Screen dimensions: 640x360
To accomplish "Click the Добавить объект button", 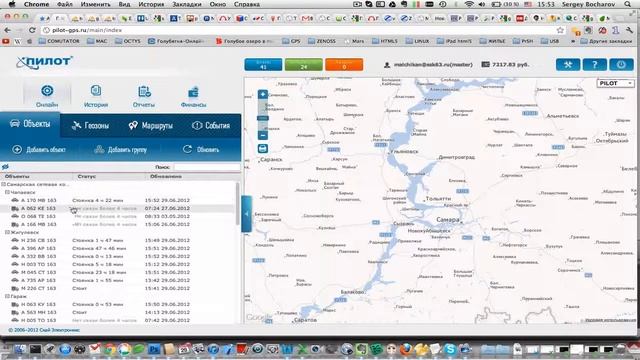I will click(40, 149).
